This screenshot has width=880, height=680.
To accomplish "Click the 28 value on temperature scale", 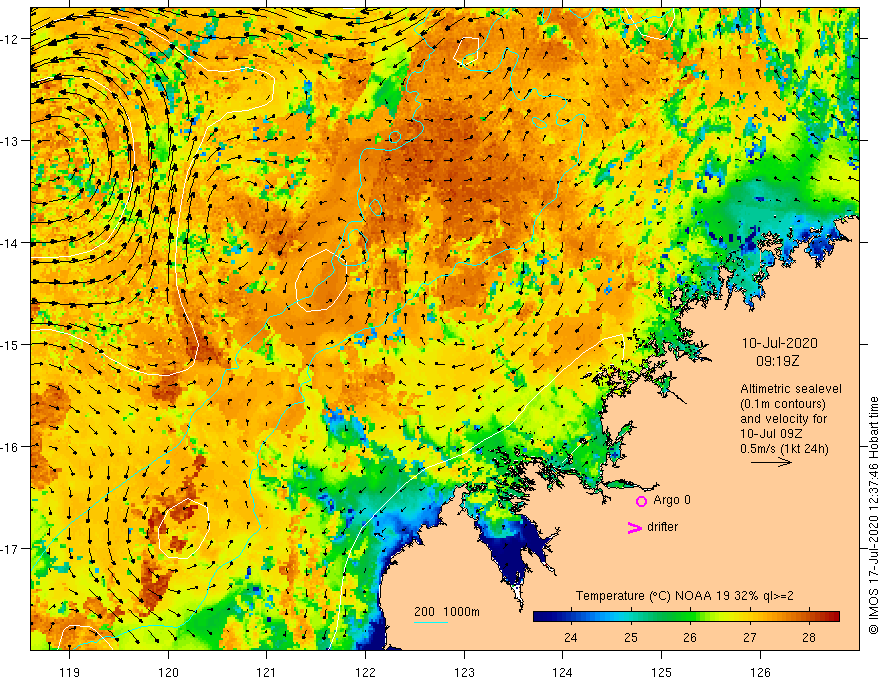I will click(809, 637).
